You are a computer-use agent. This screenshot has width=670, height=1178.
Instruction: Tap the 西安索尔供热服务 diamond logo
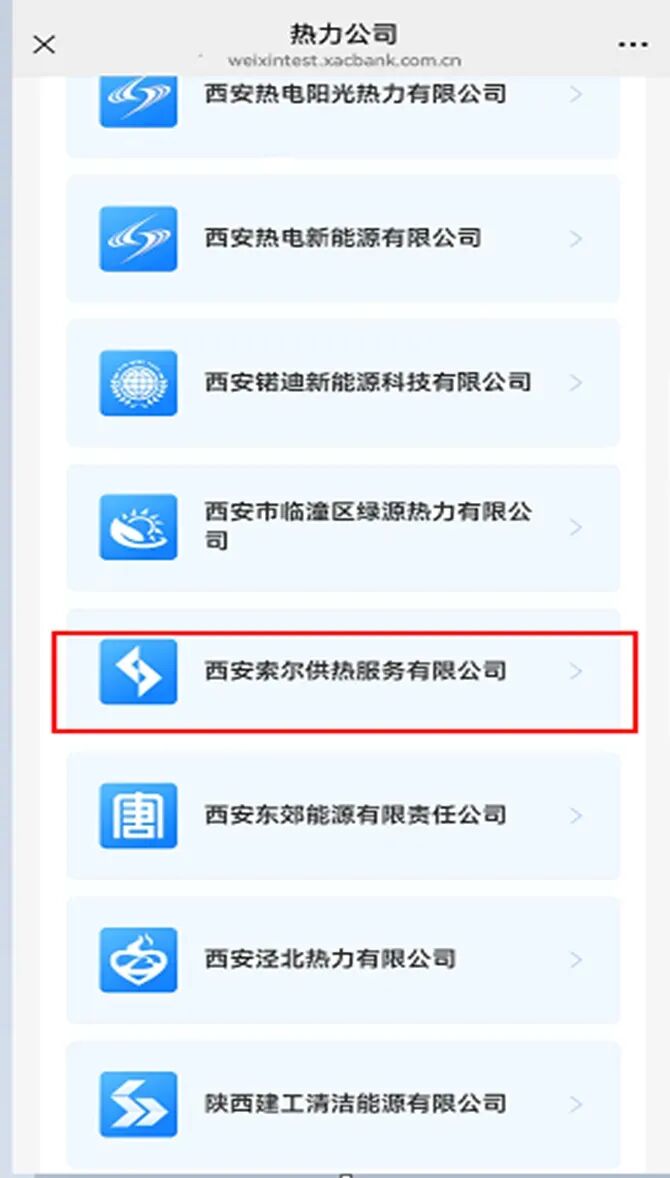click(139, 672)
